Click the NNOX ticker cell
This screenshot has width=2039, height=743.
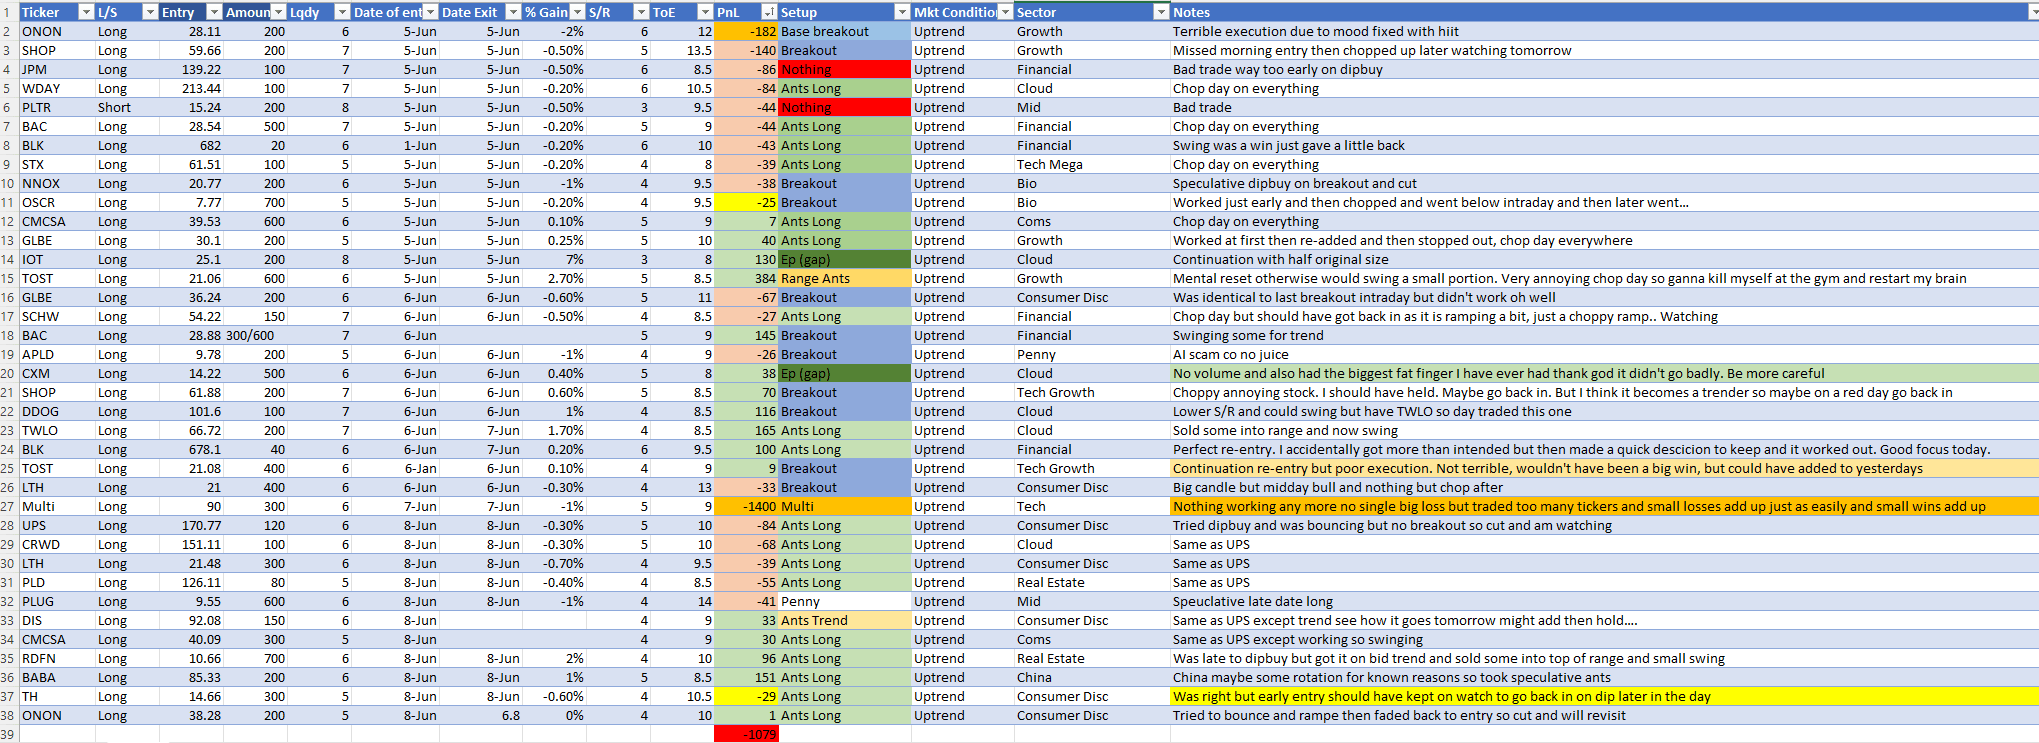[x=57, y=183]
